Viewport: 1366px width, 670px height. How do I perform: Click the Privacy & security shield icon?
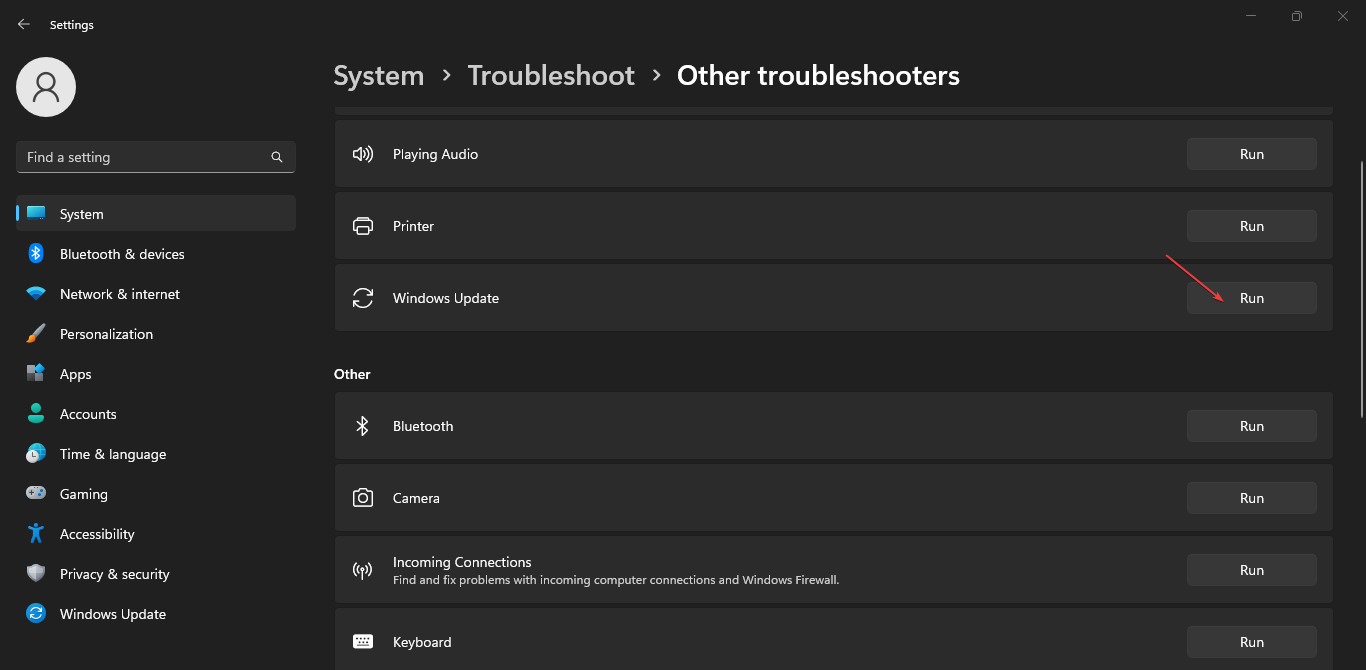point(36,574)
